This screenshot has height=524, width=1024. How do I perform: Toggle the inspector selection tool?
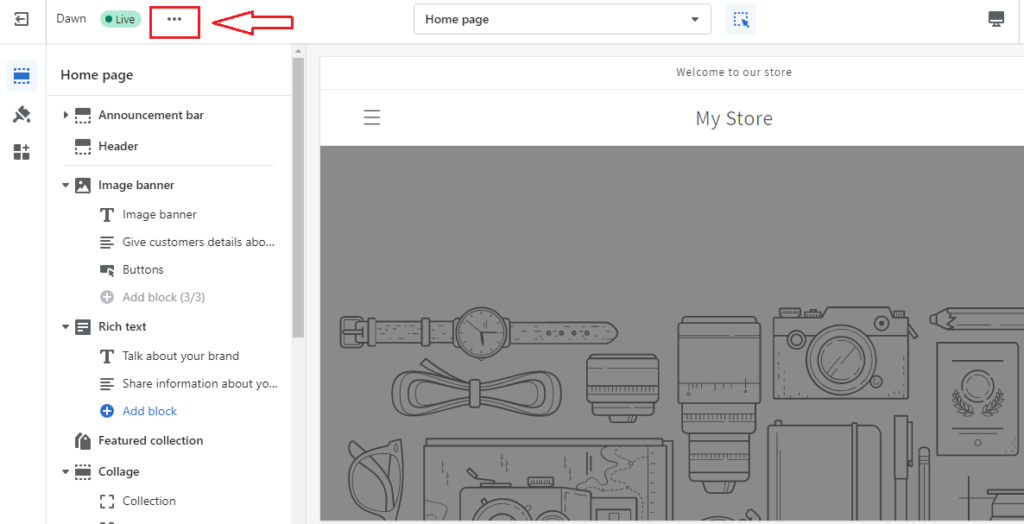(740, 19)
